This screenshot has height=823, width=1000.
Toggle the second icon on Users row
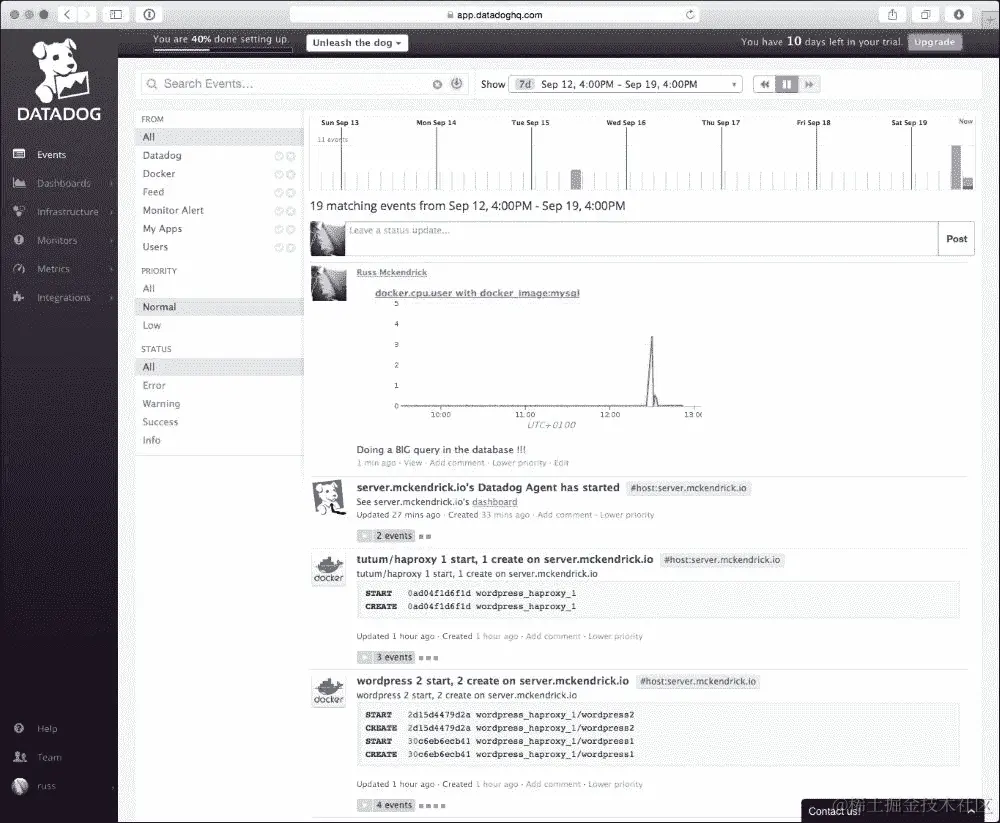point(291,248)
